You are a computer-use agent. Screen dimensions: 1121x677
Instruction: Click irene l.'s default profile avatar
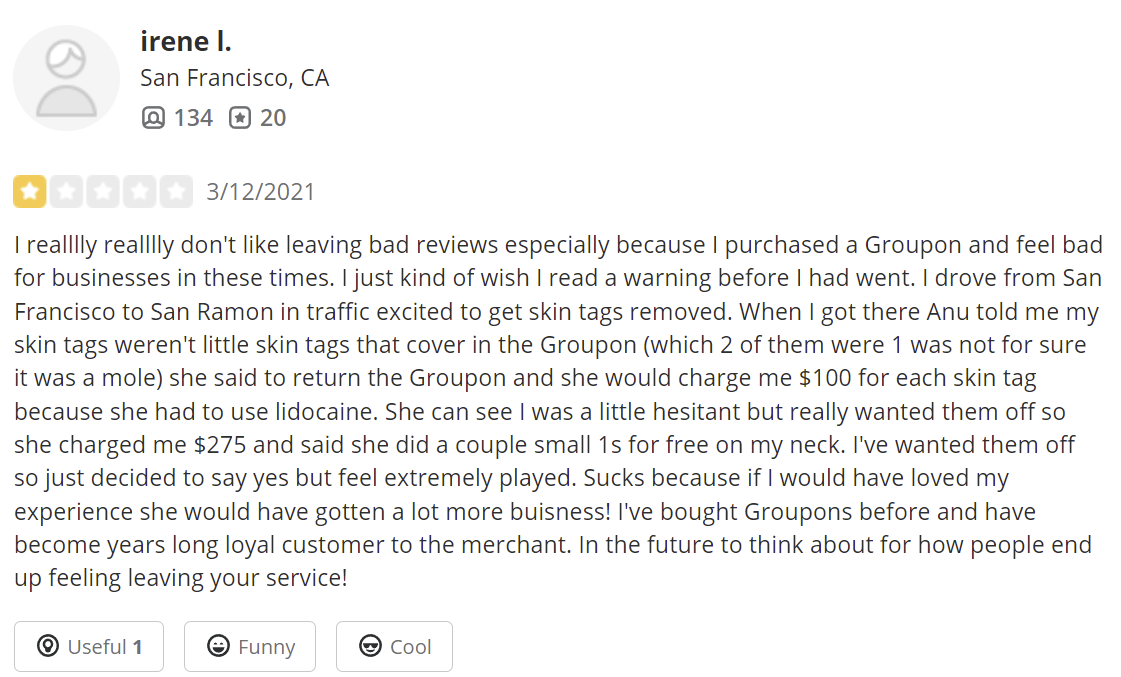[x=66, y=79]
